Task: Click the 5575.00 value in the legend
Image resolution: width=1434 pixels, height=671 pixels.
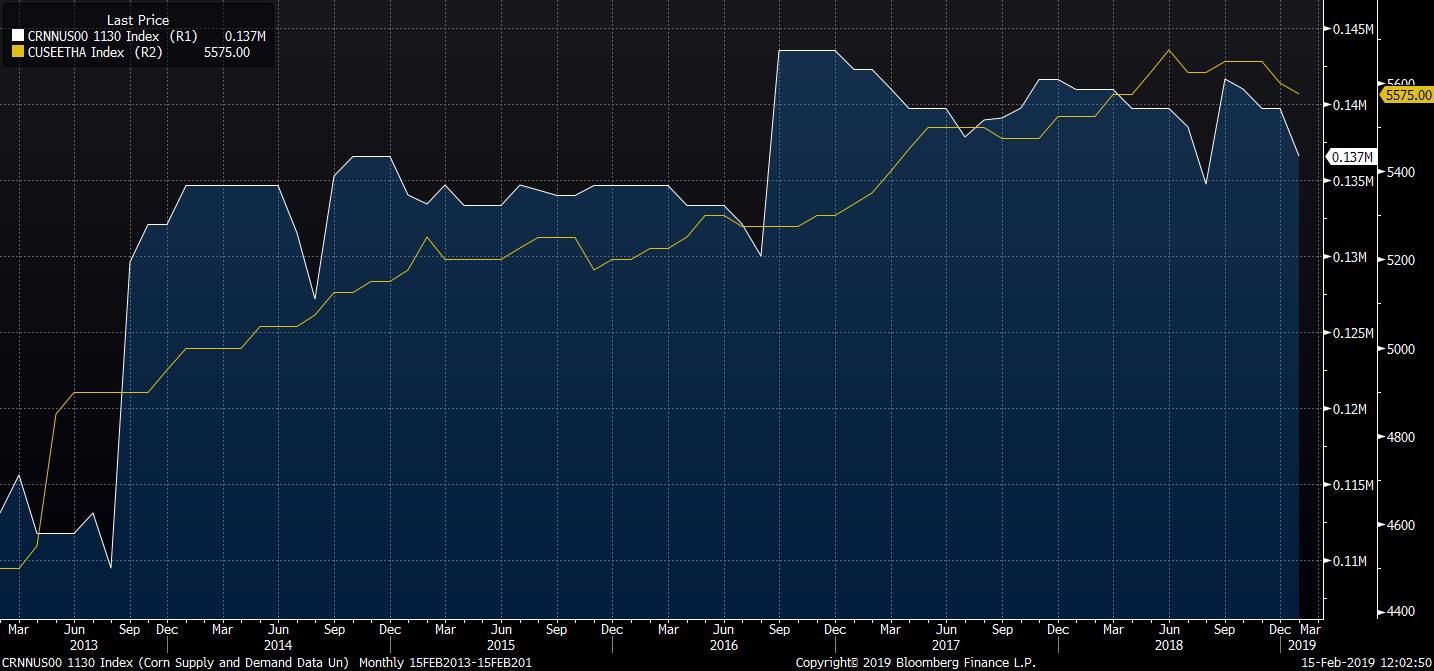Action: (x=228, y=52)
